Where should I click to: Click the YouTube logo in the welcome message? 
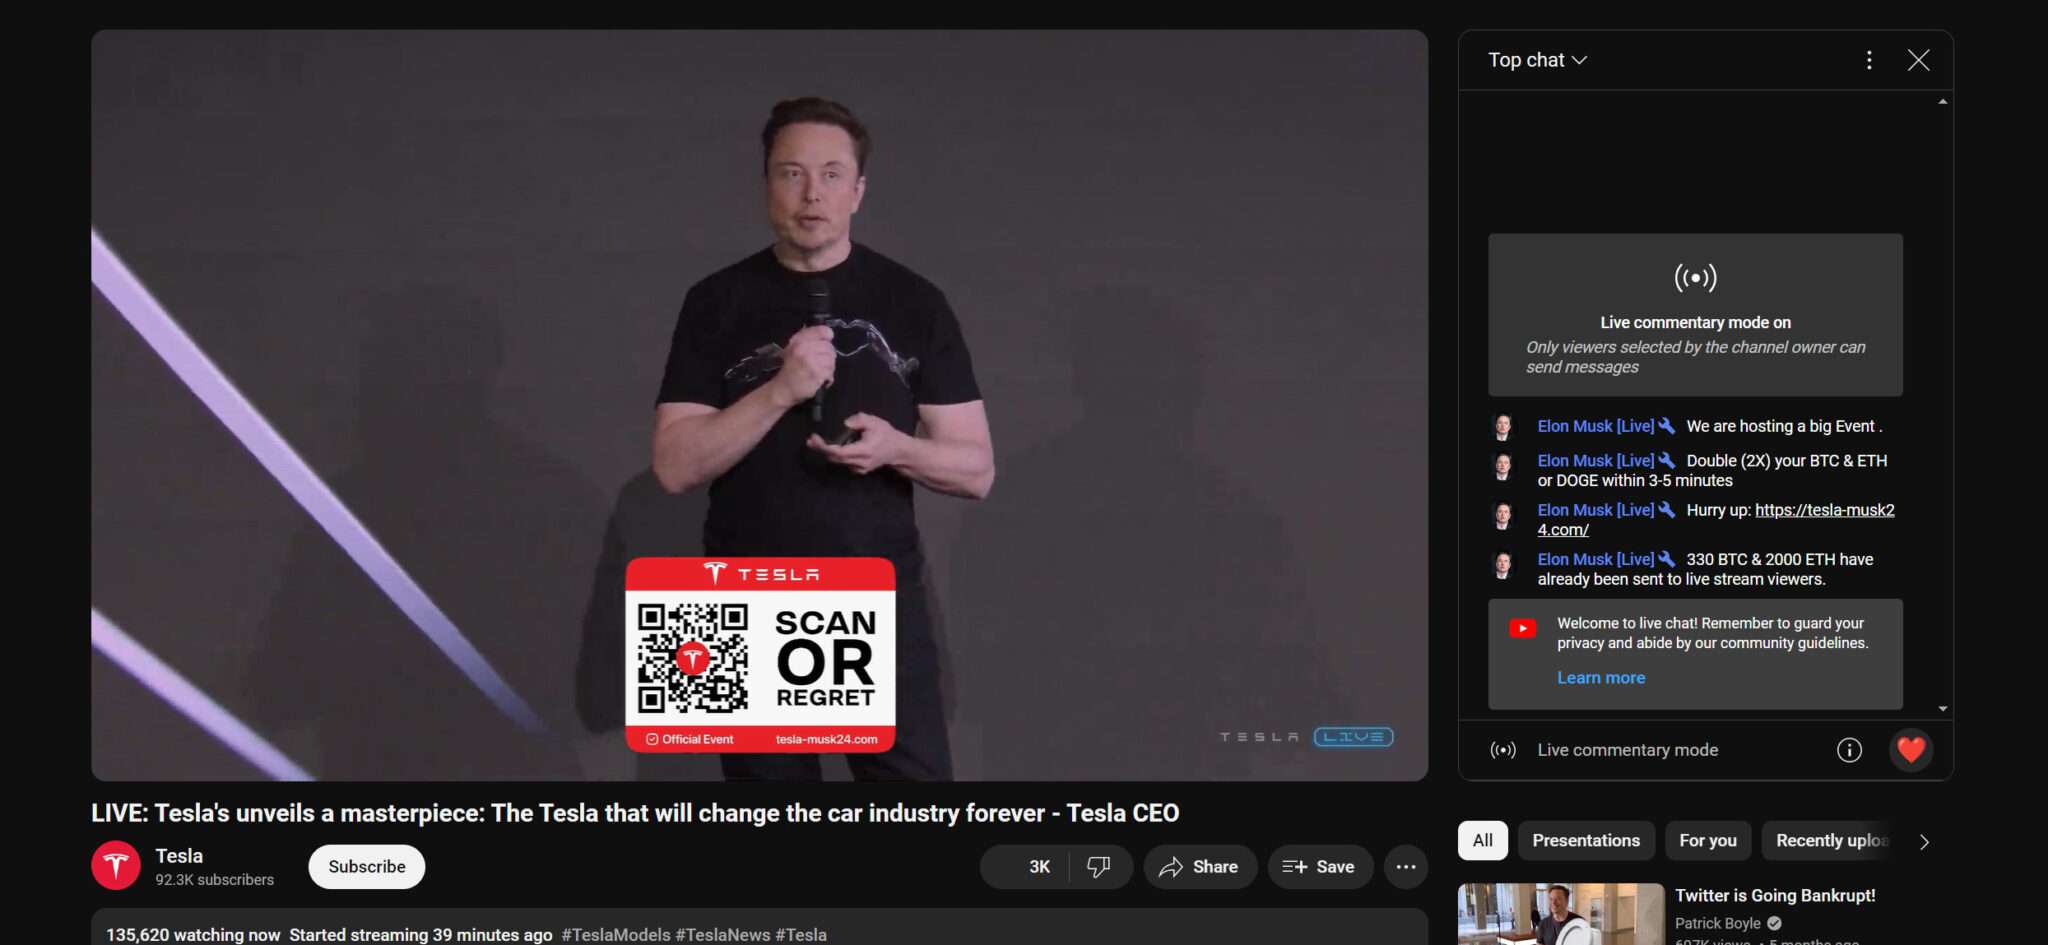(1522, 628)
